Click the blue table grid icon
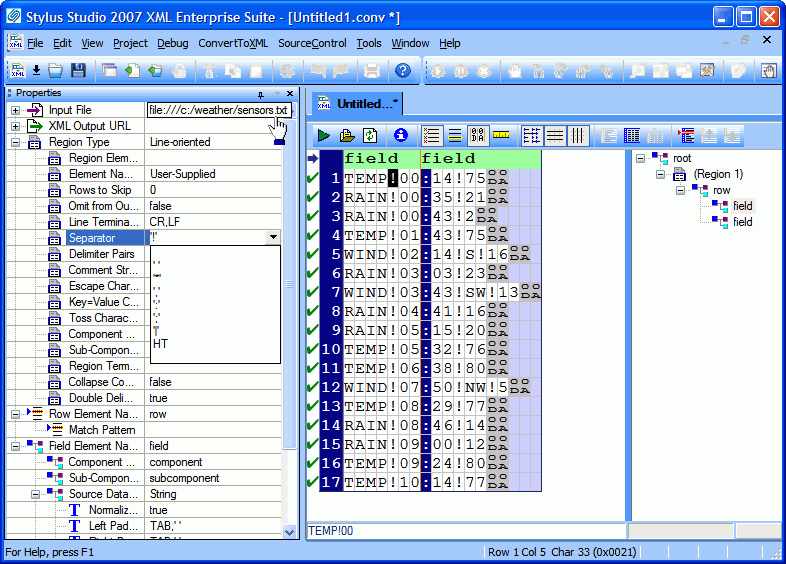The image size is (786, 564). [x=632, y=135]
